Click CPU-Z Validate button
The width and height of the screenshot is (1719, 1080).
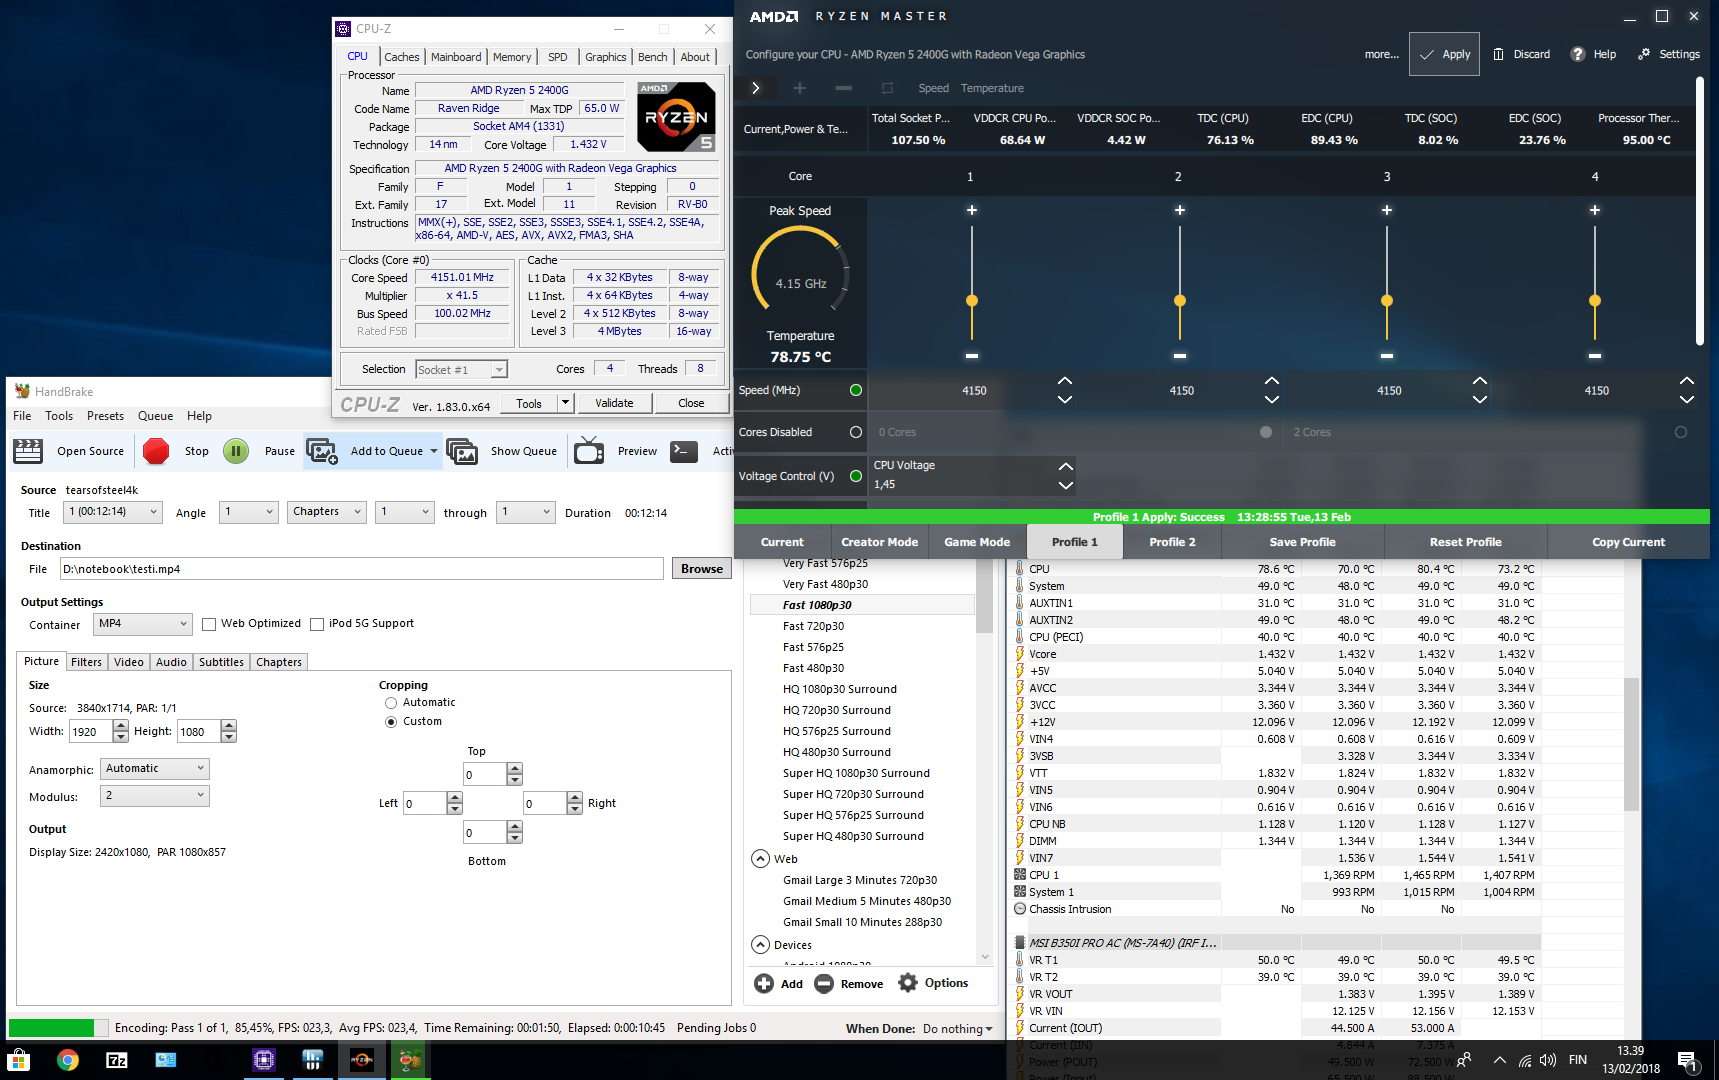click(614, 403)
